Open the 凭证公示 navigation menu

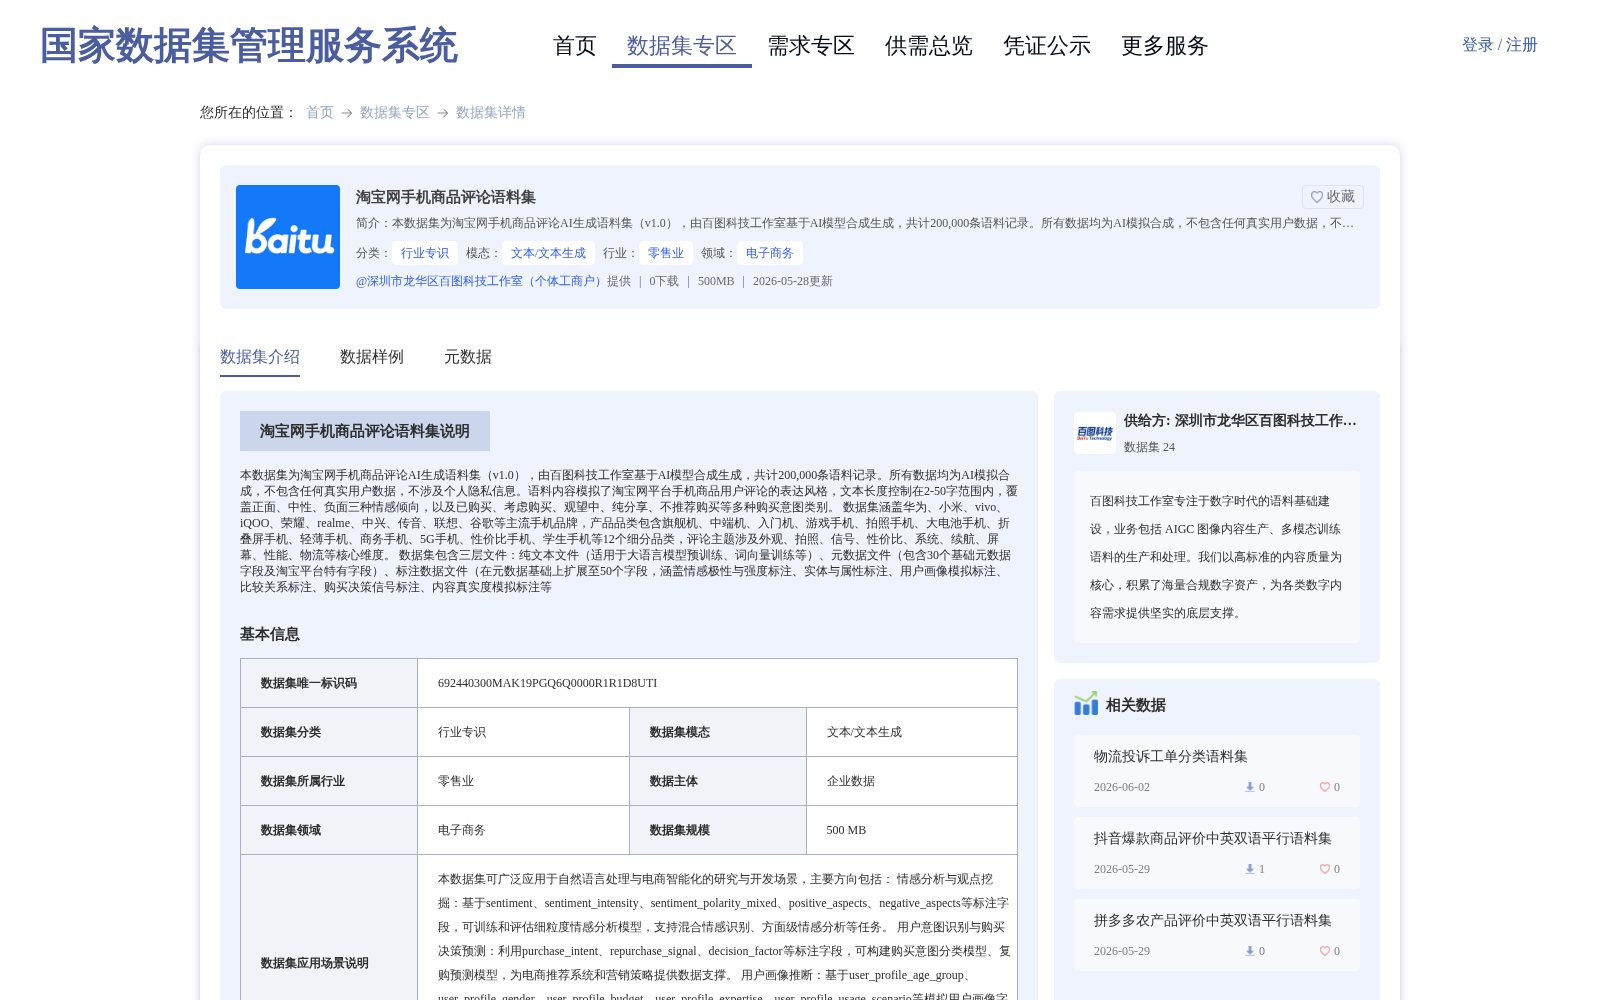[1047, 46]
